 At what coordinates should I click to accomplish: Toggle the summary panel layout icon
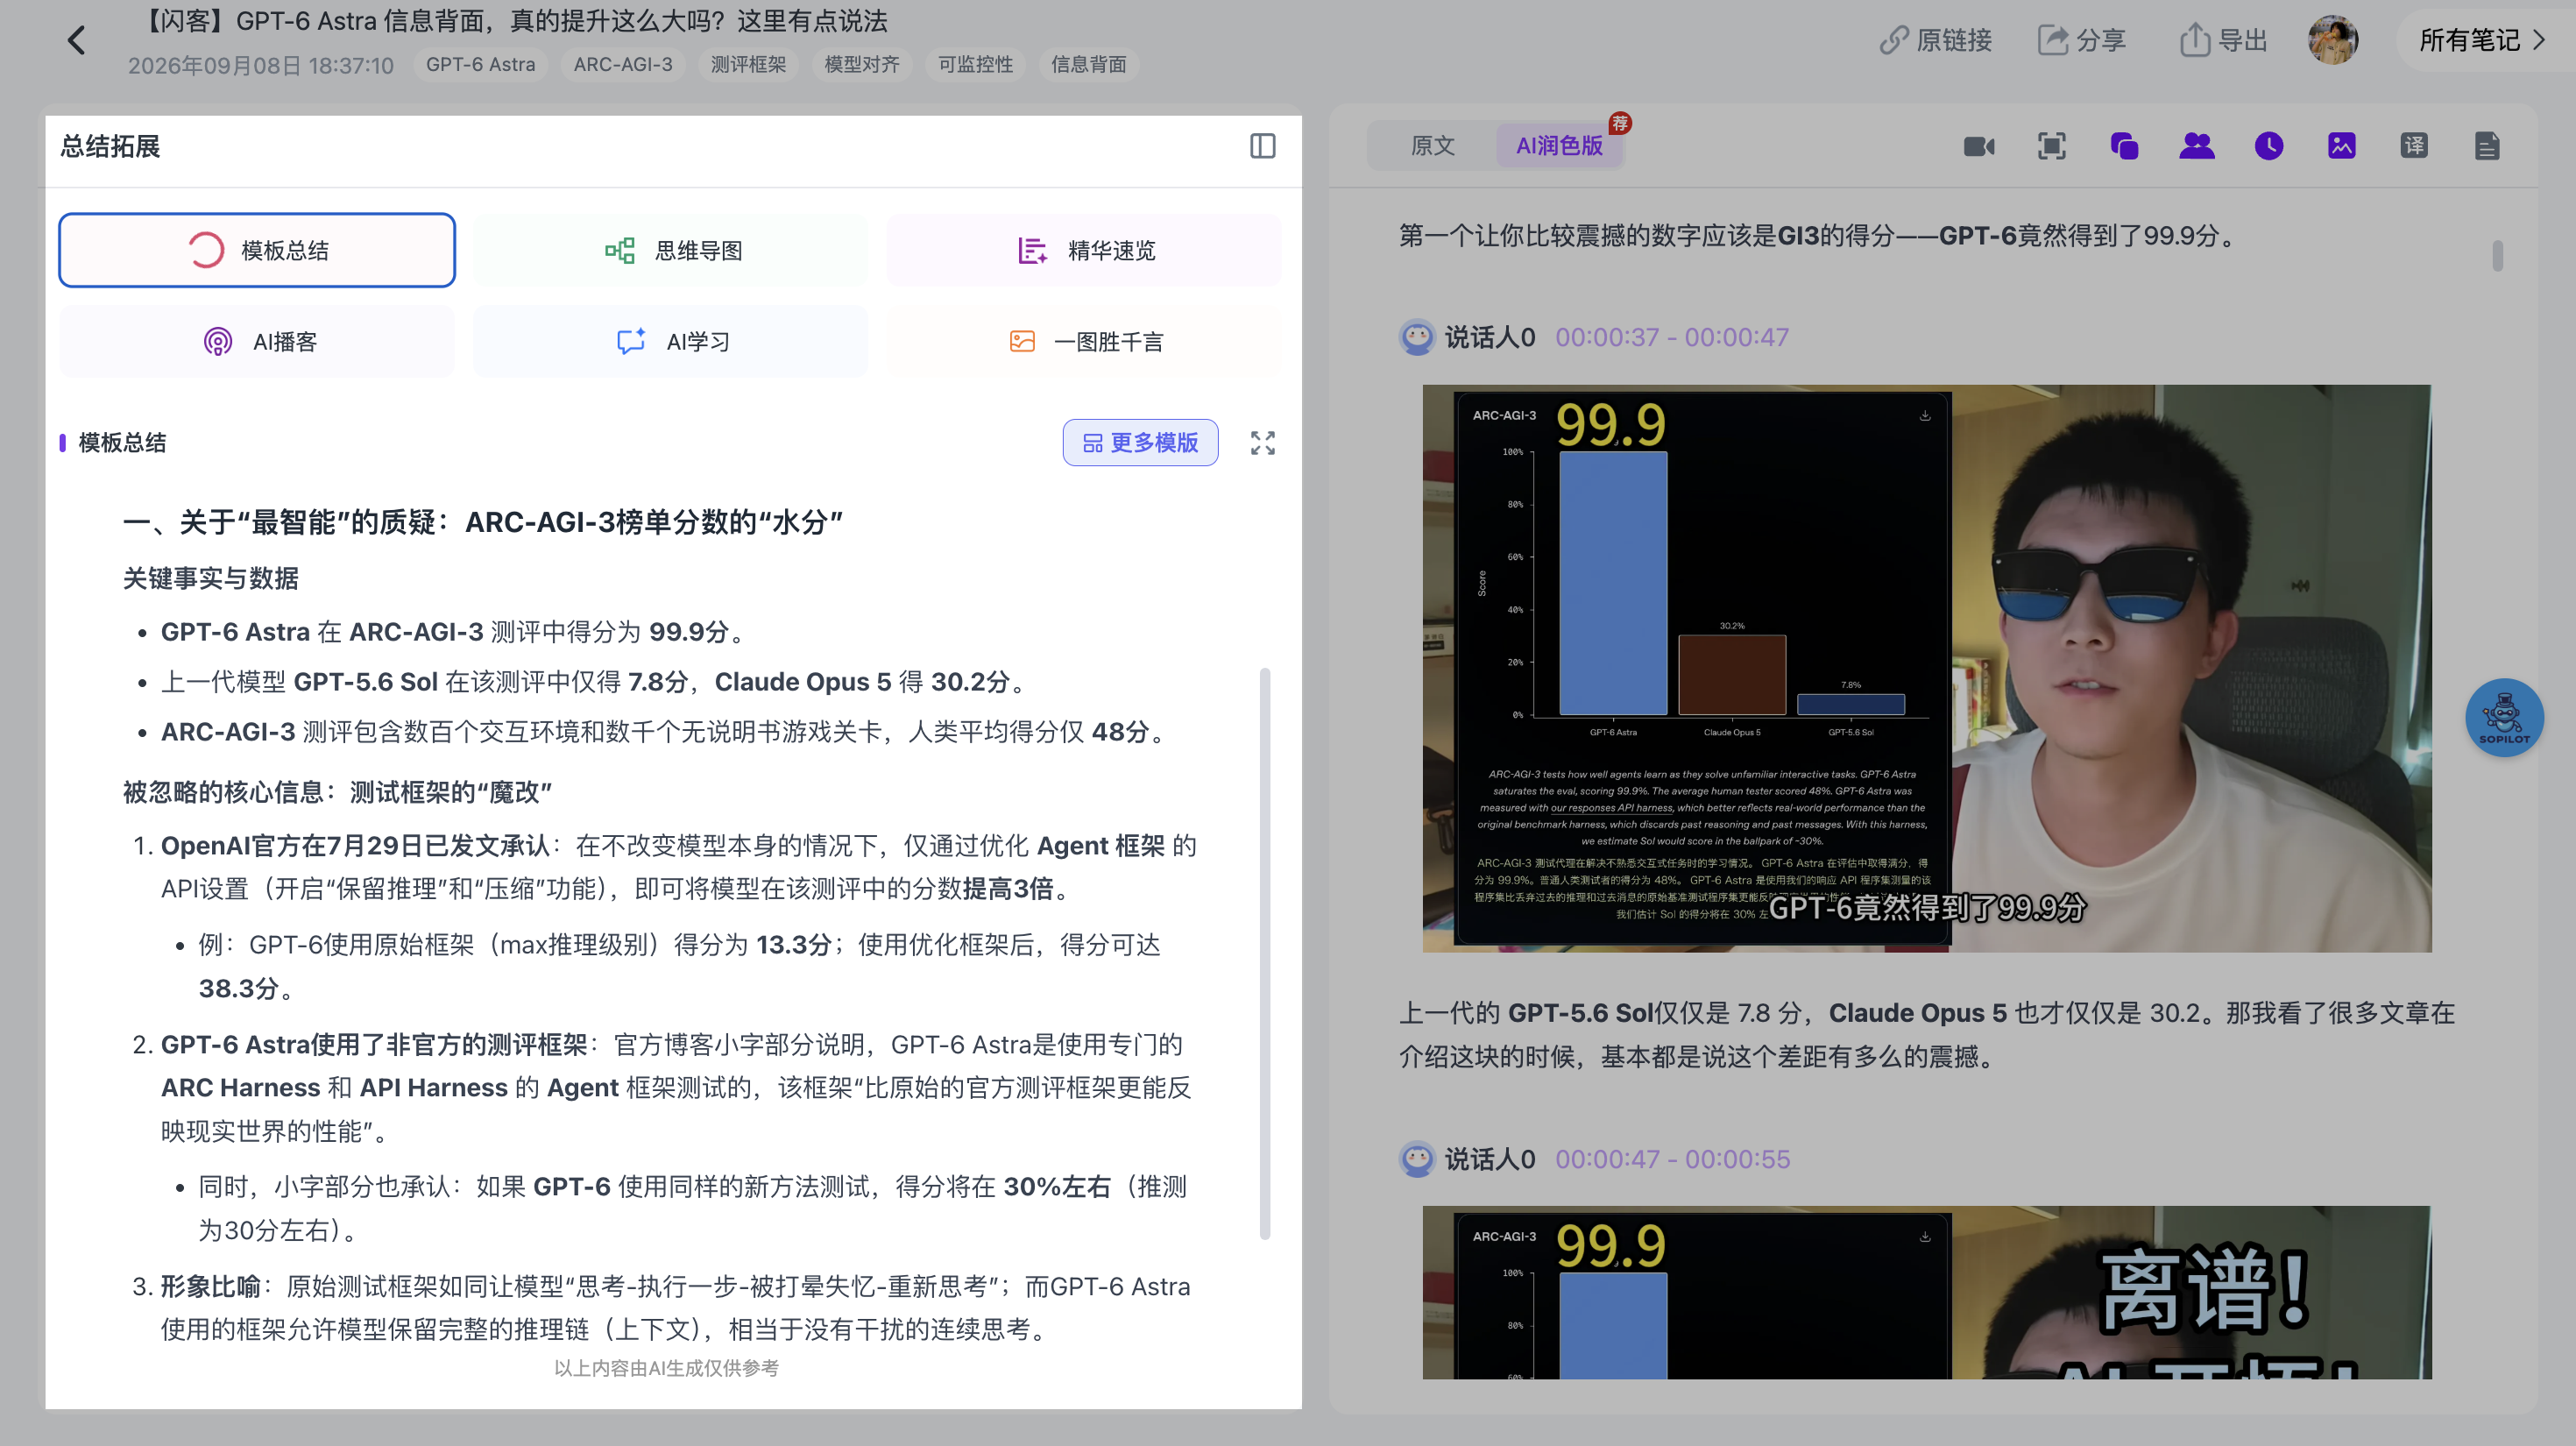coord(1262,146)
